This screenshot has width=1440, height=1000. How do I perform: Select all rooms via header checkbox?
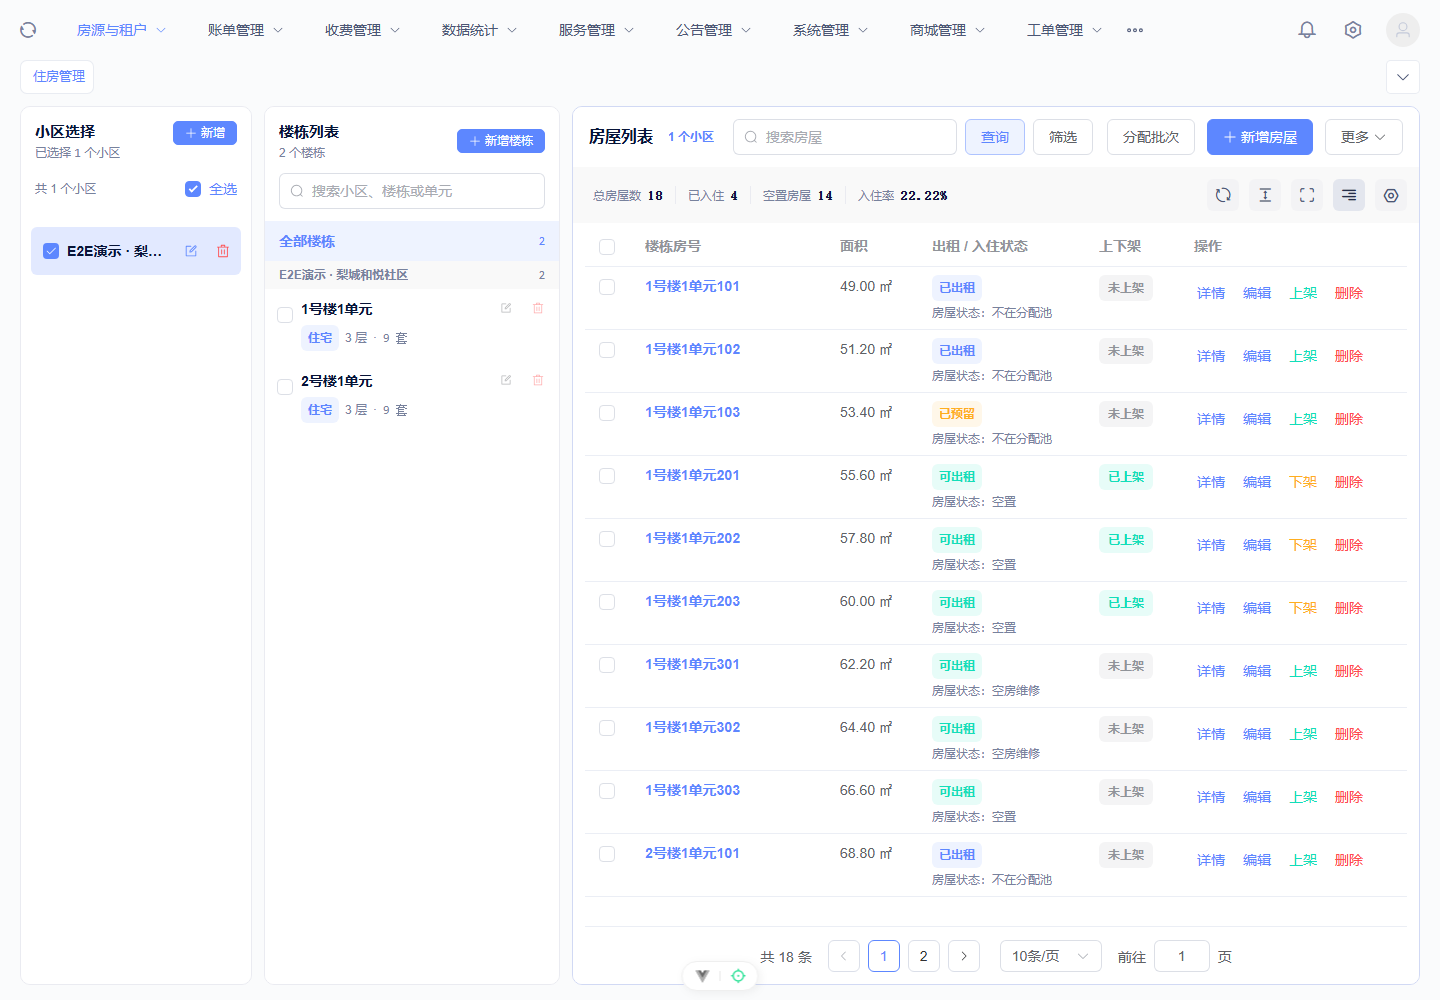(607, 247)
